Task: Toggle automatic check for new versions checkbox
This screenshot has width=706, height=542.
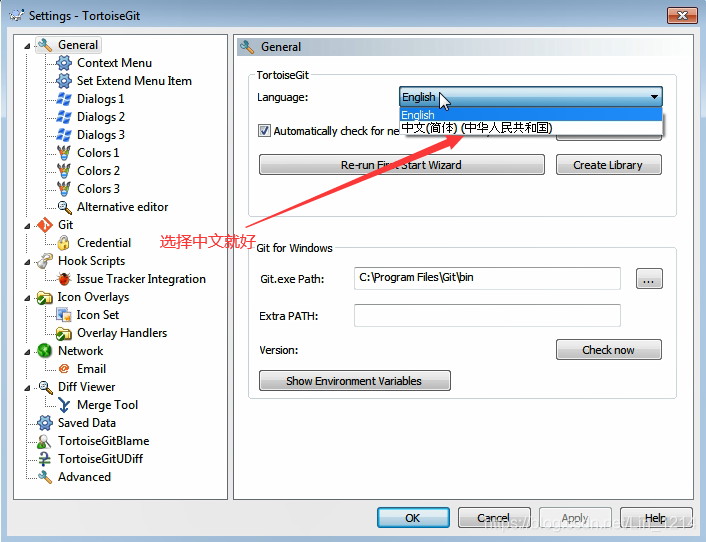Action: pos(264,131)
